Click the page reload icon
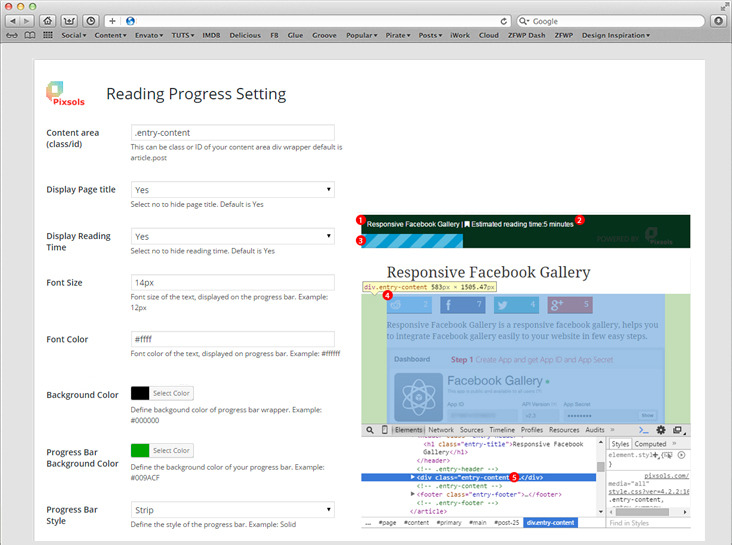732x545 pixels. pos(503,21)
